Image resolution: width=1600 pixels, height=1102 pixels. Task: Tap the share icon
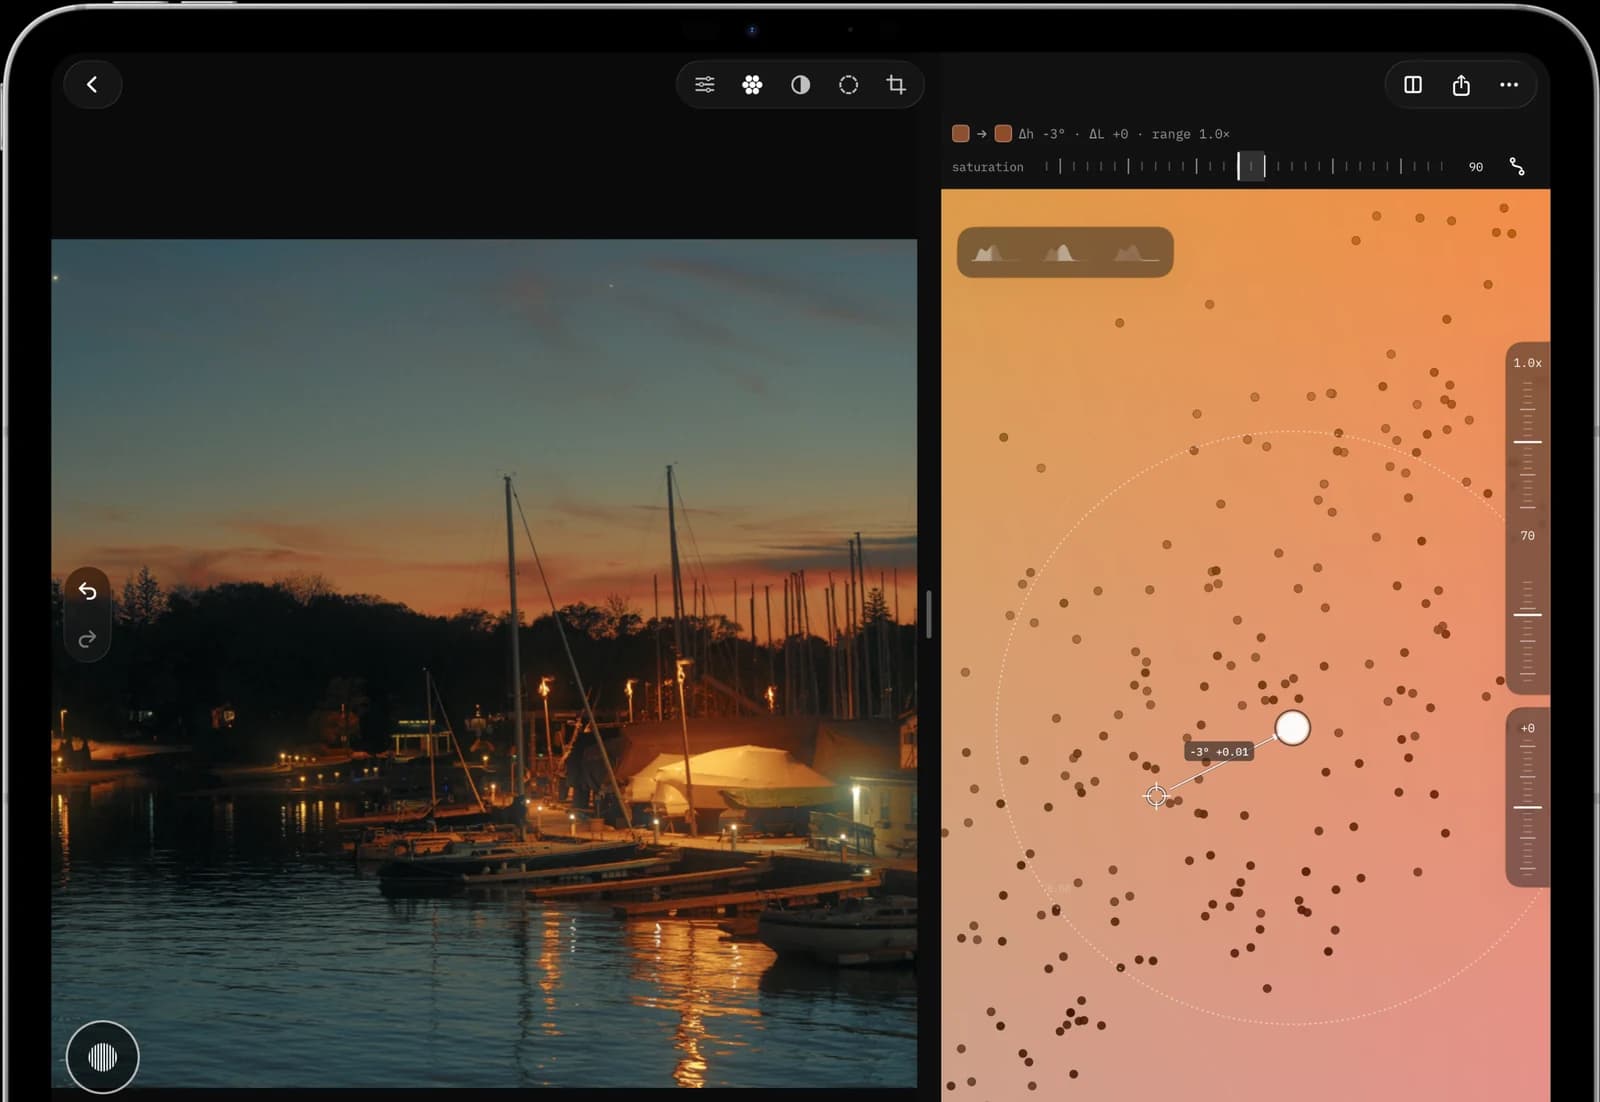1461,85
